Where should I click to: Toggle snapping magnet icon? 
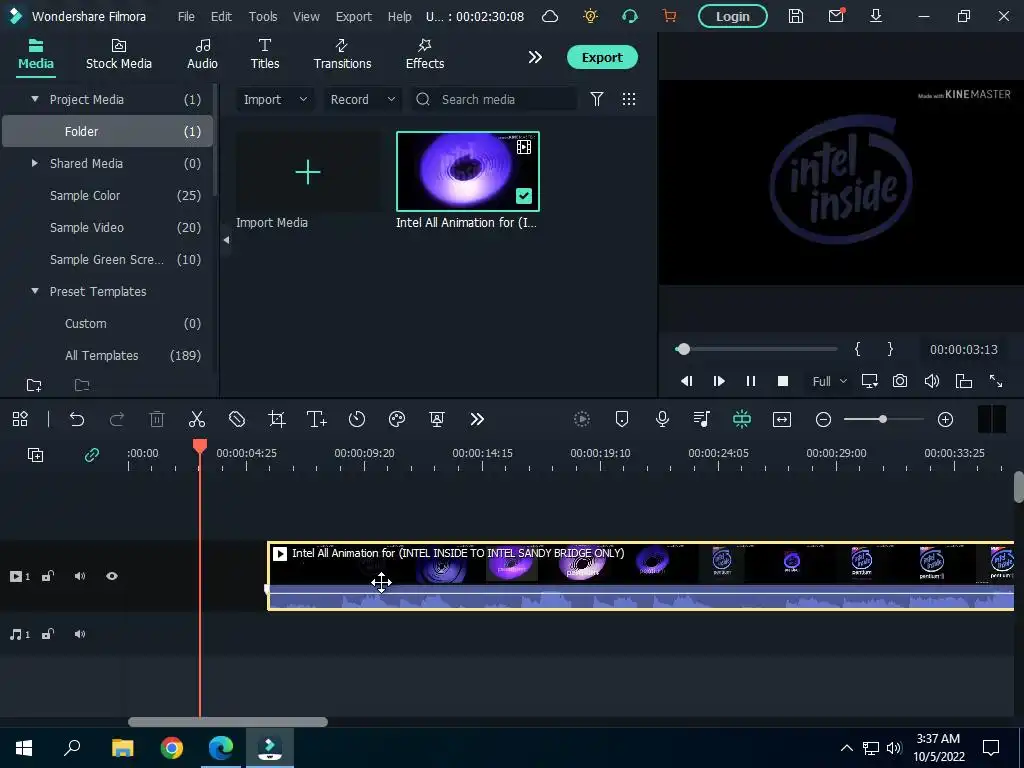[x=742, y=419]
